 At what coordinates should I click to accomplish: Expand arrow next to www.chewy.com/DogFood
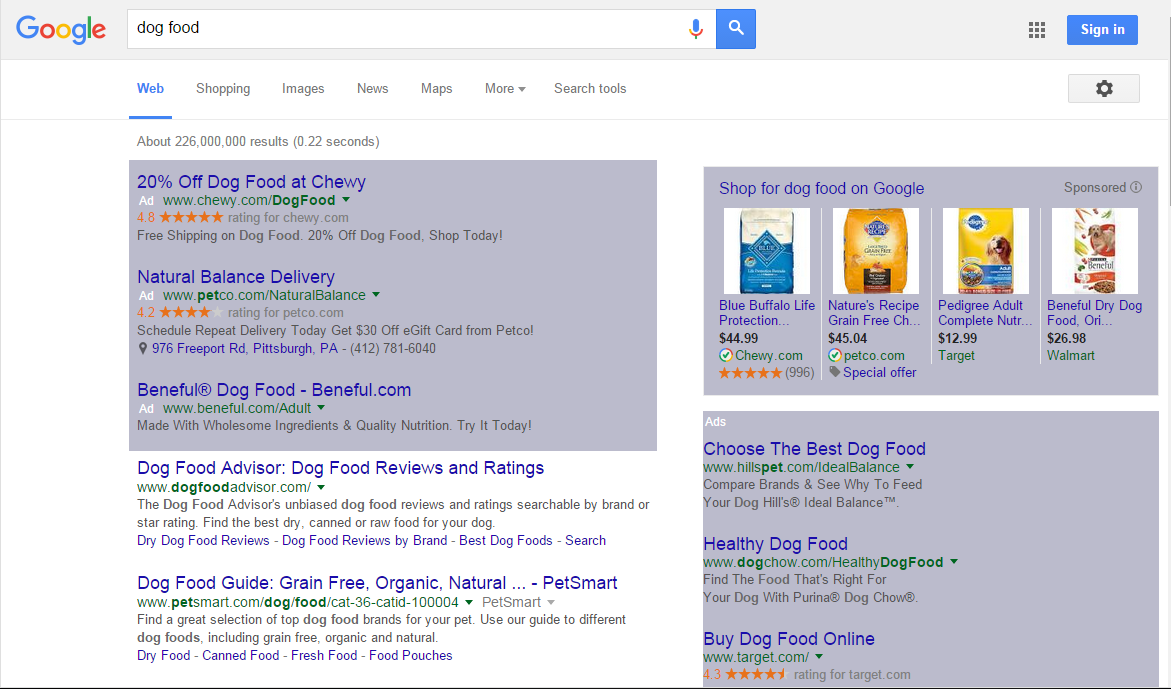coord(346,200)
